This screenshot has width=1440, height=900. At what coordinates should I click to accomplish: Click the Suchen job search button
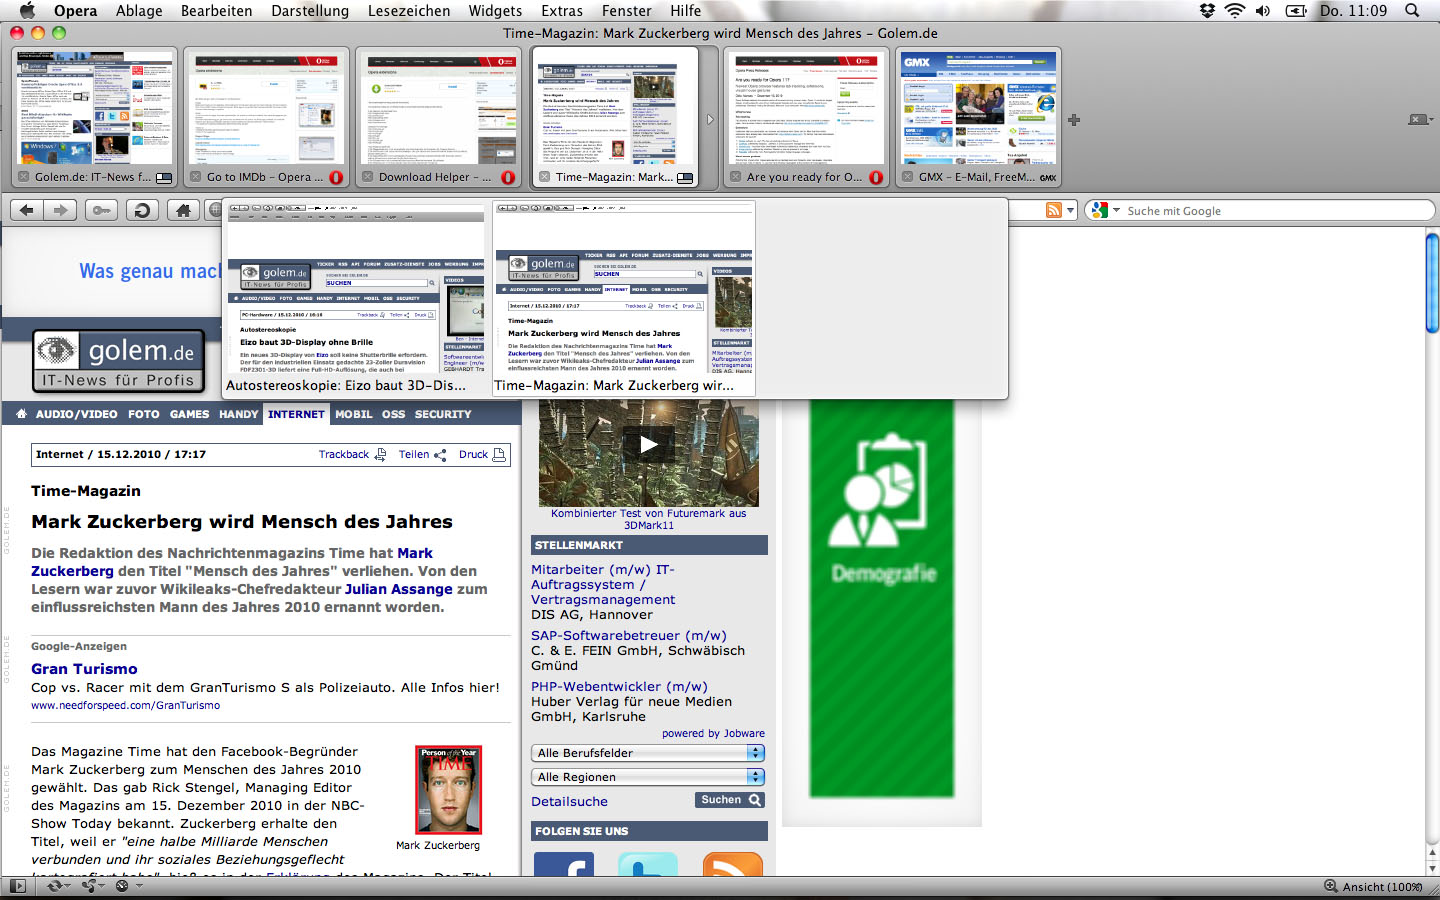point(730,800)
